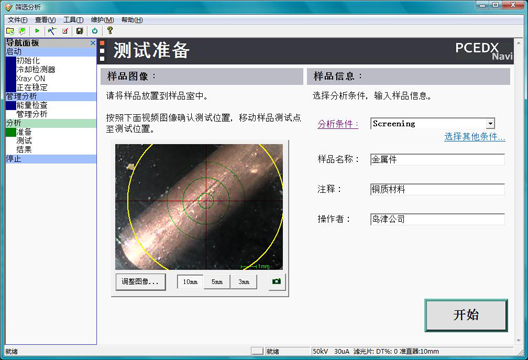Click the 分析 section header
The width and height of the screenshot is (528, 360).
coord(51,123)
